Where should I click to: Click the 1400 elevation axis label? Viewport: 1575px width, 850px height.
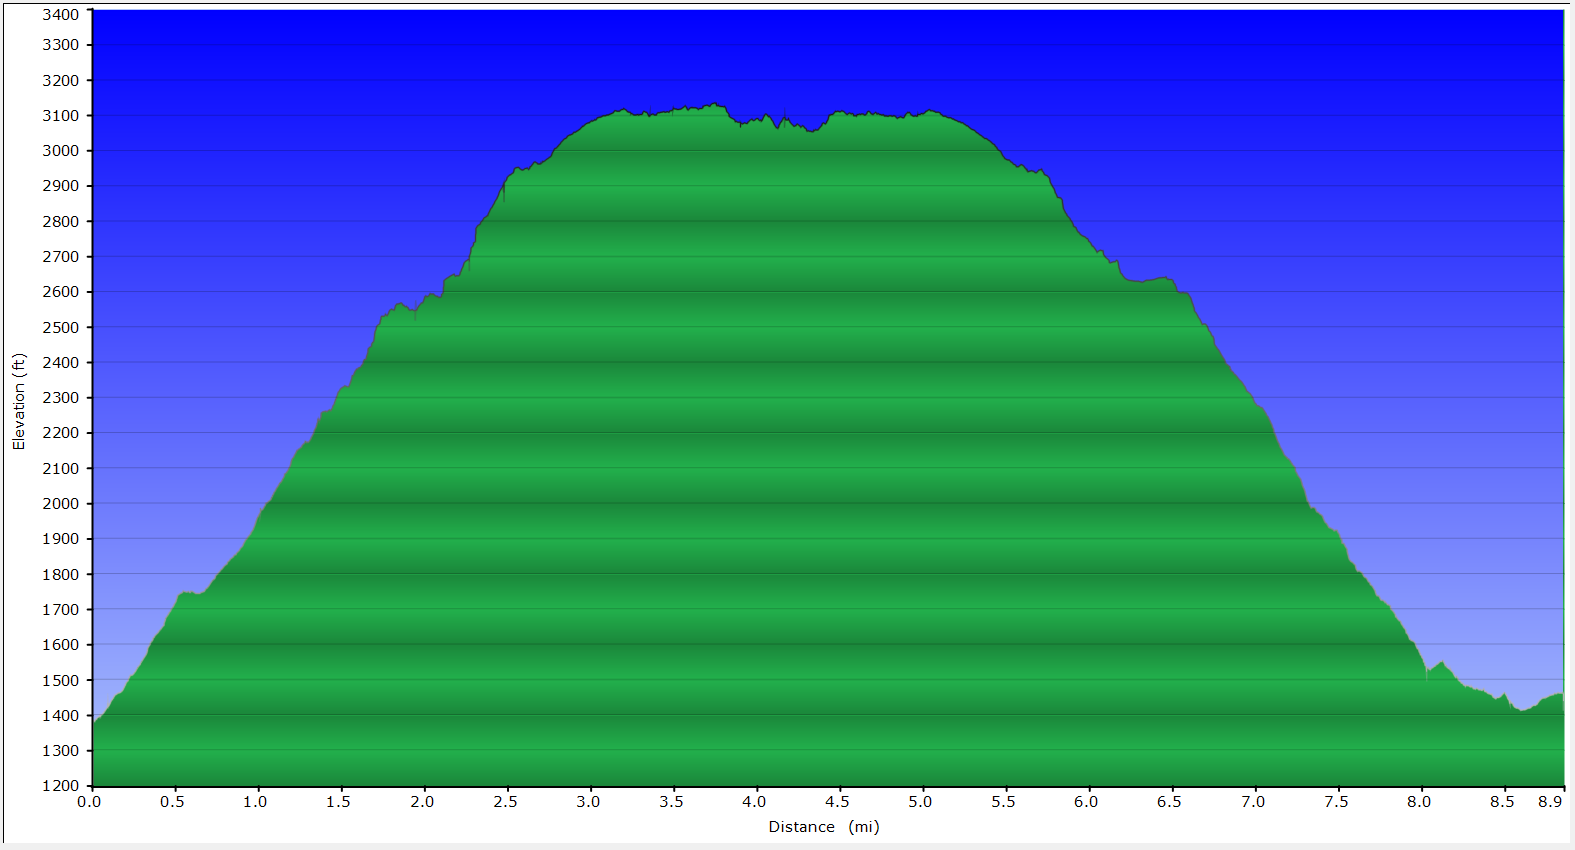coord(60,716)
